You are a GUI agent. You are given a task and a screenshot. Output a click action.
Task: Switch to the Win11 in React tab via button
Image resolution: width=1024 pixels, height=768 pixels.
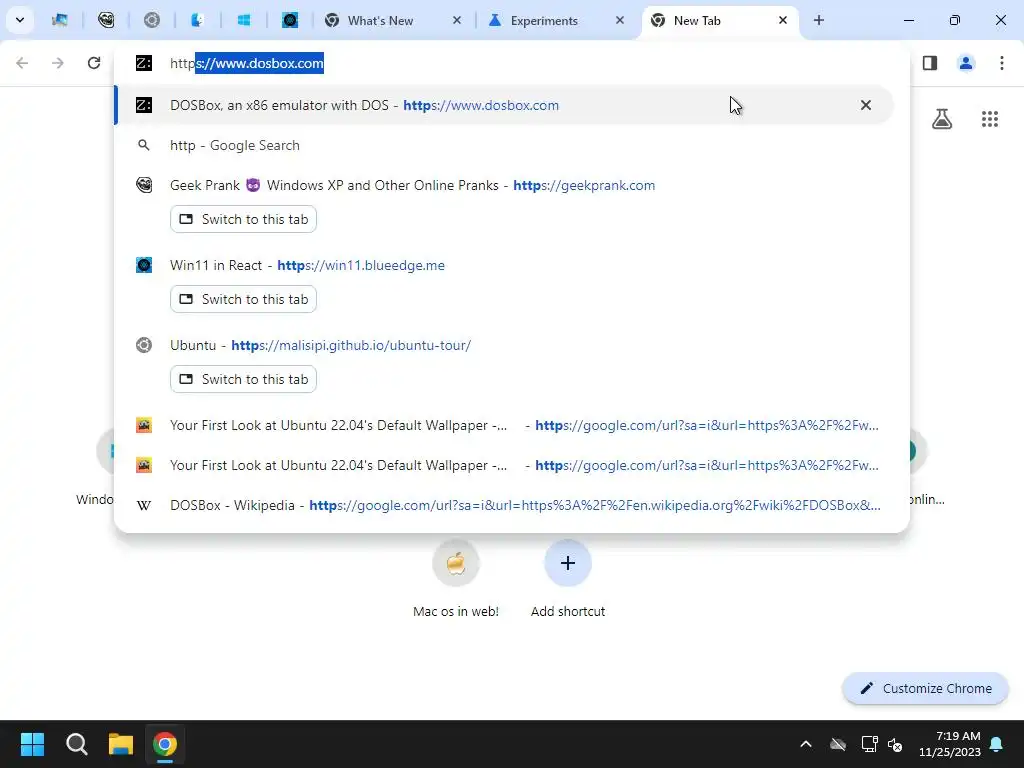(x=244, y=299)
